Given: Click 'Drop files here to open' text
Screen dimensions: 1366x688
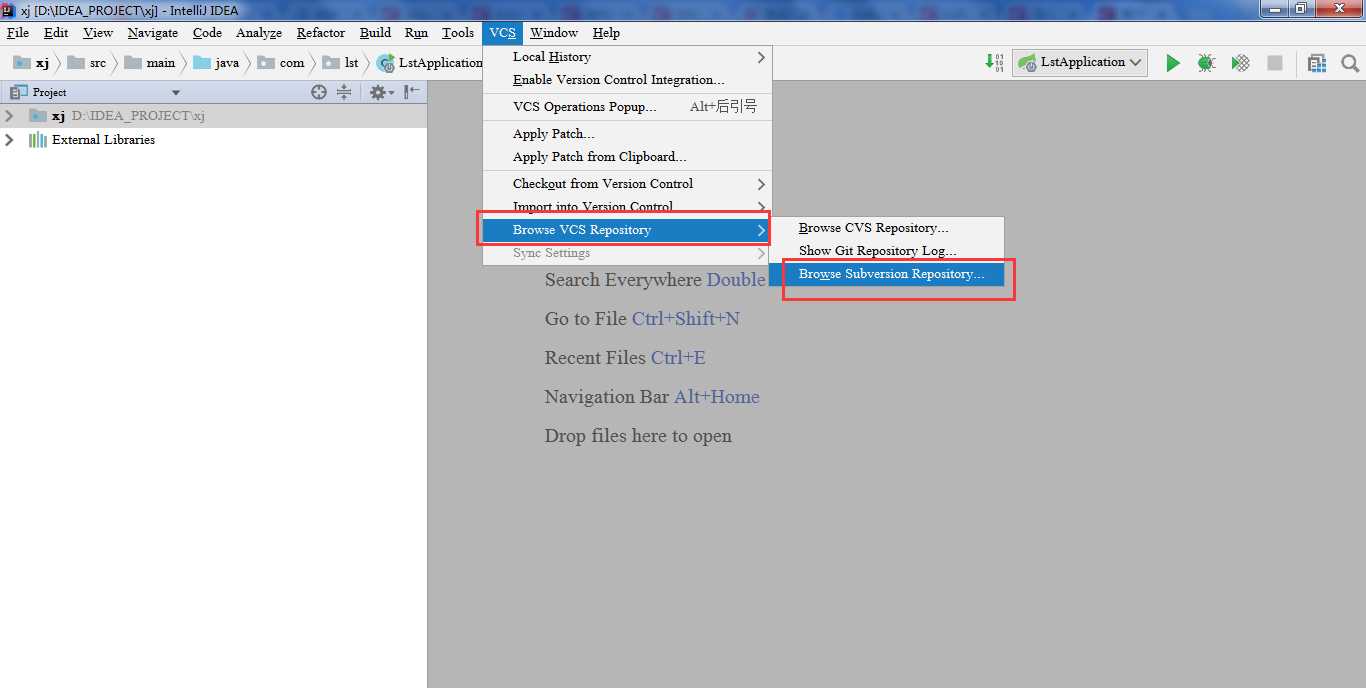Looking at the screenshot, I should [638, 436].
